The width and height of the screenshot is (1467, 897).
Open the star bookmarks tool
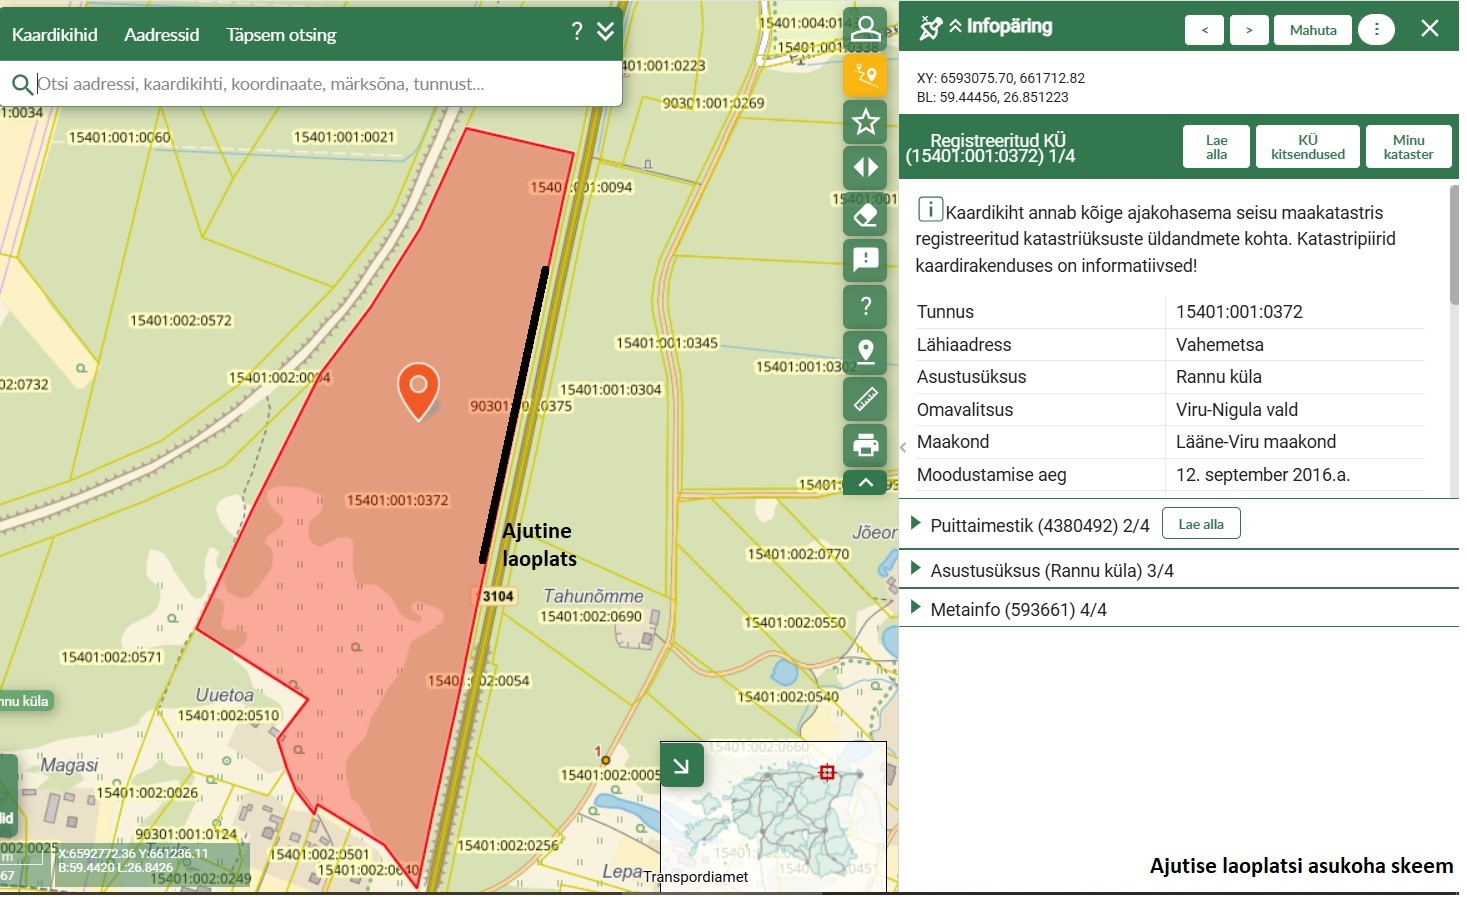click(865, 122)
